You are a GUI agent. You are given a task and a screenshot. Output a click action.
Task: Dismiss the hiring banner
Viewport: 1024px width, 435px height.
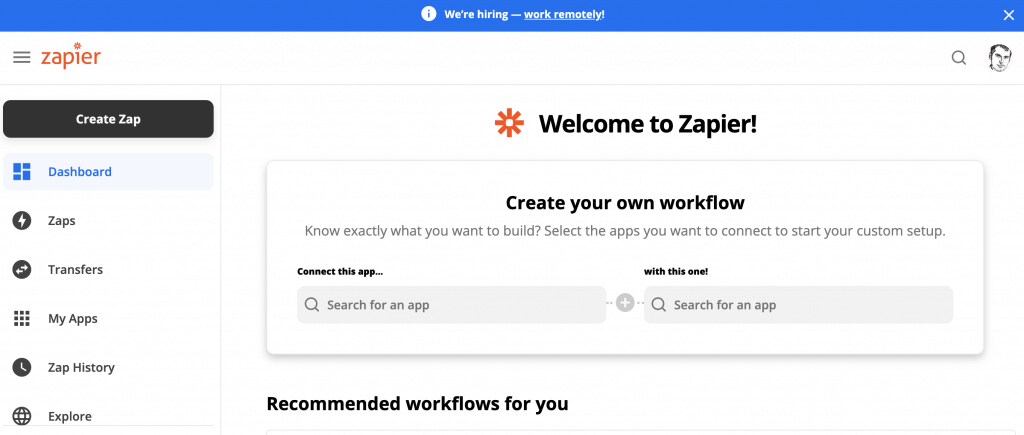(1008, 15)
